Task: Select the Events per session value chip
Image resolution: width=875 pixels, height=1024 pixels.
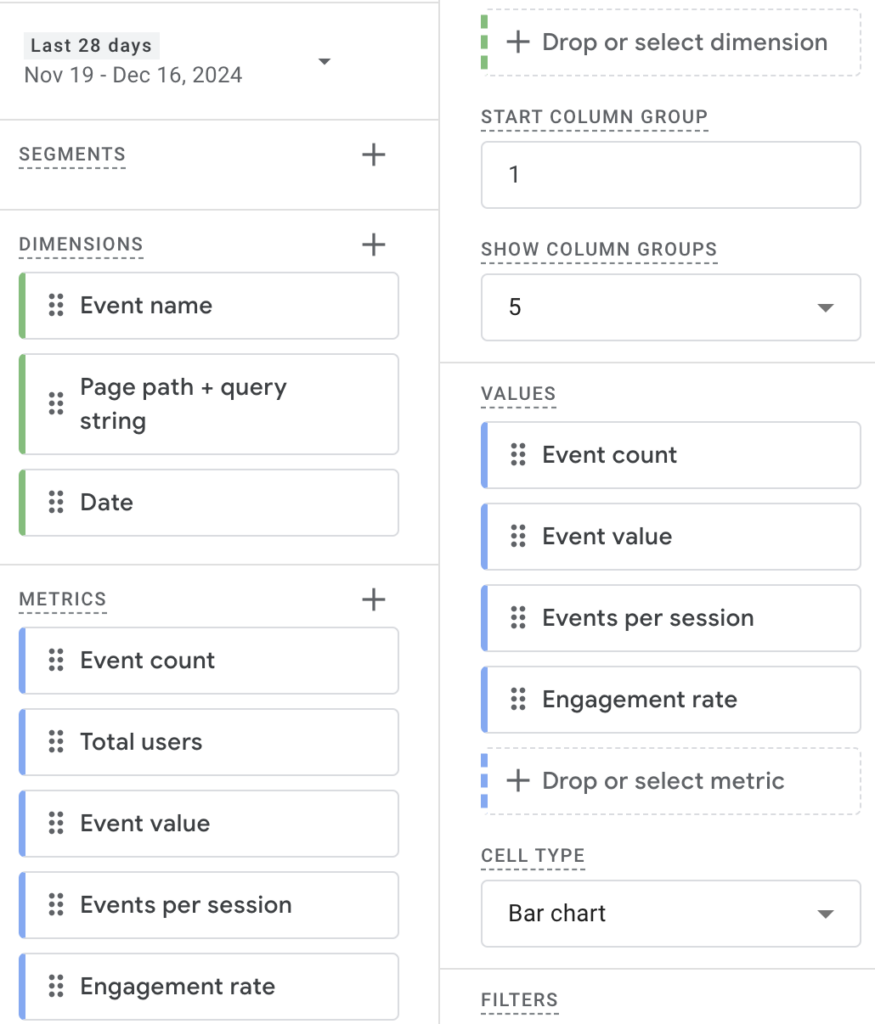Action: [670, 618]
